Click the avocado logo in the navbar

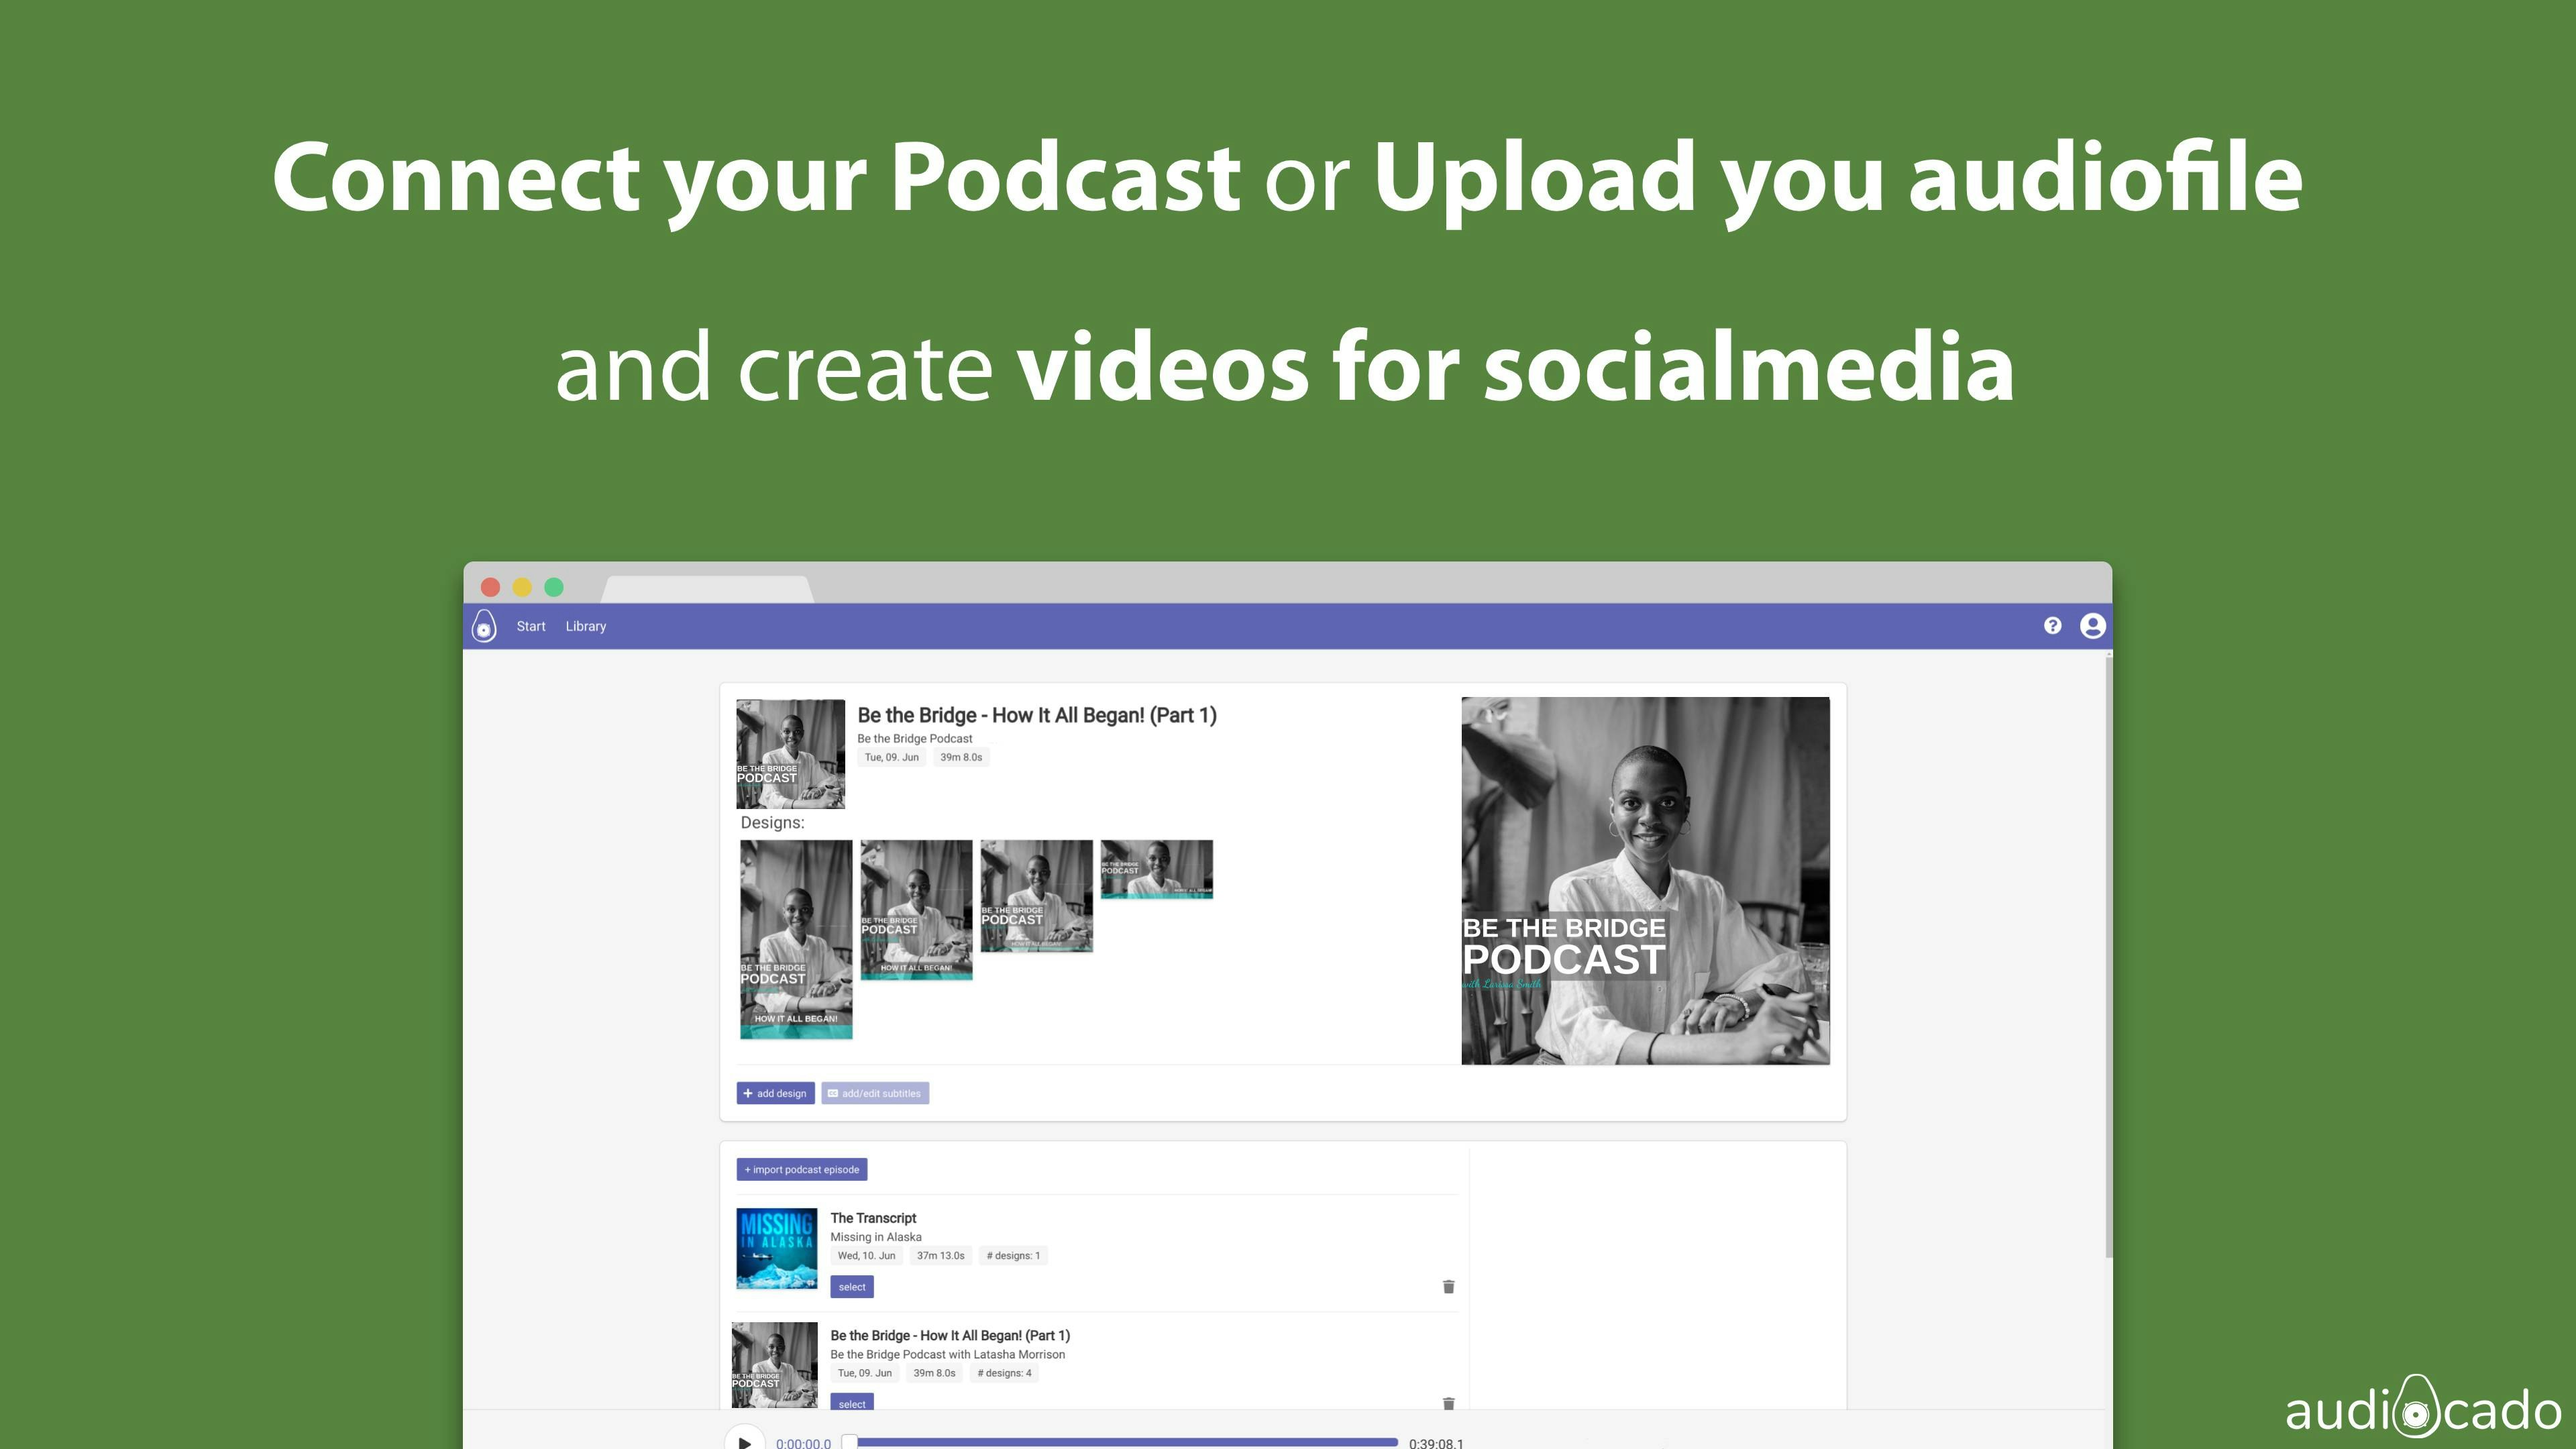(484, 626)
